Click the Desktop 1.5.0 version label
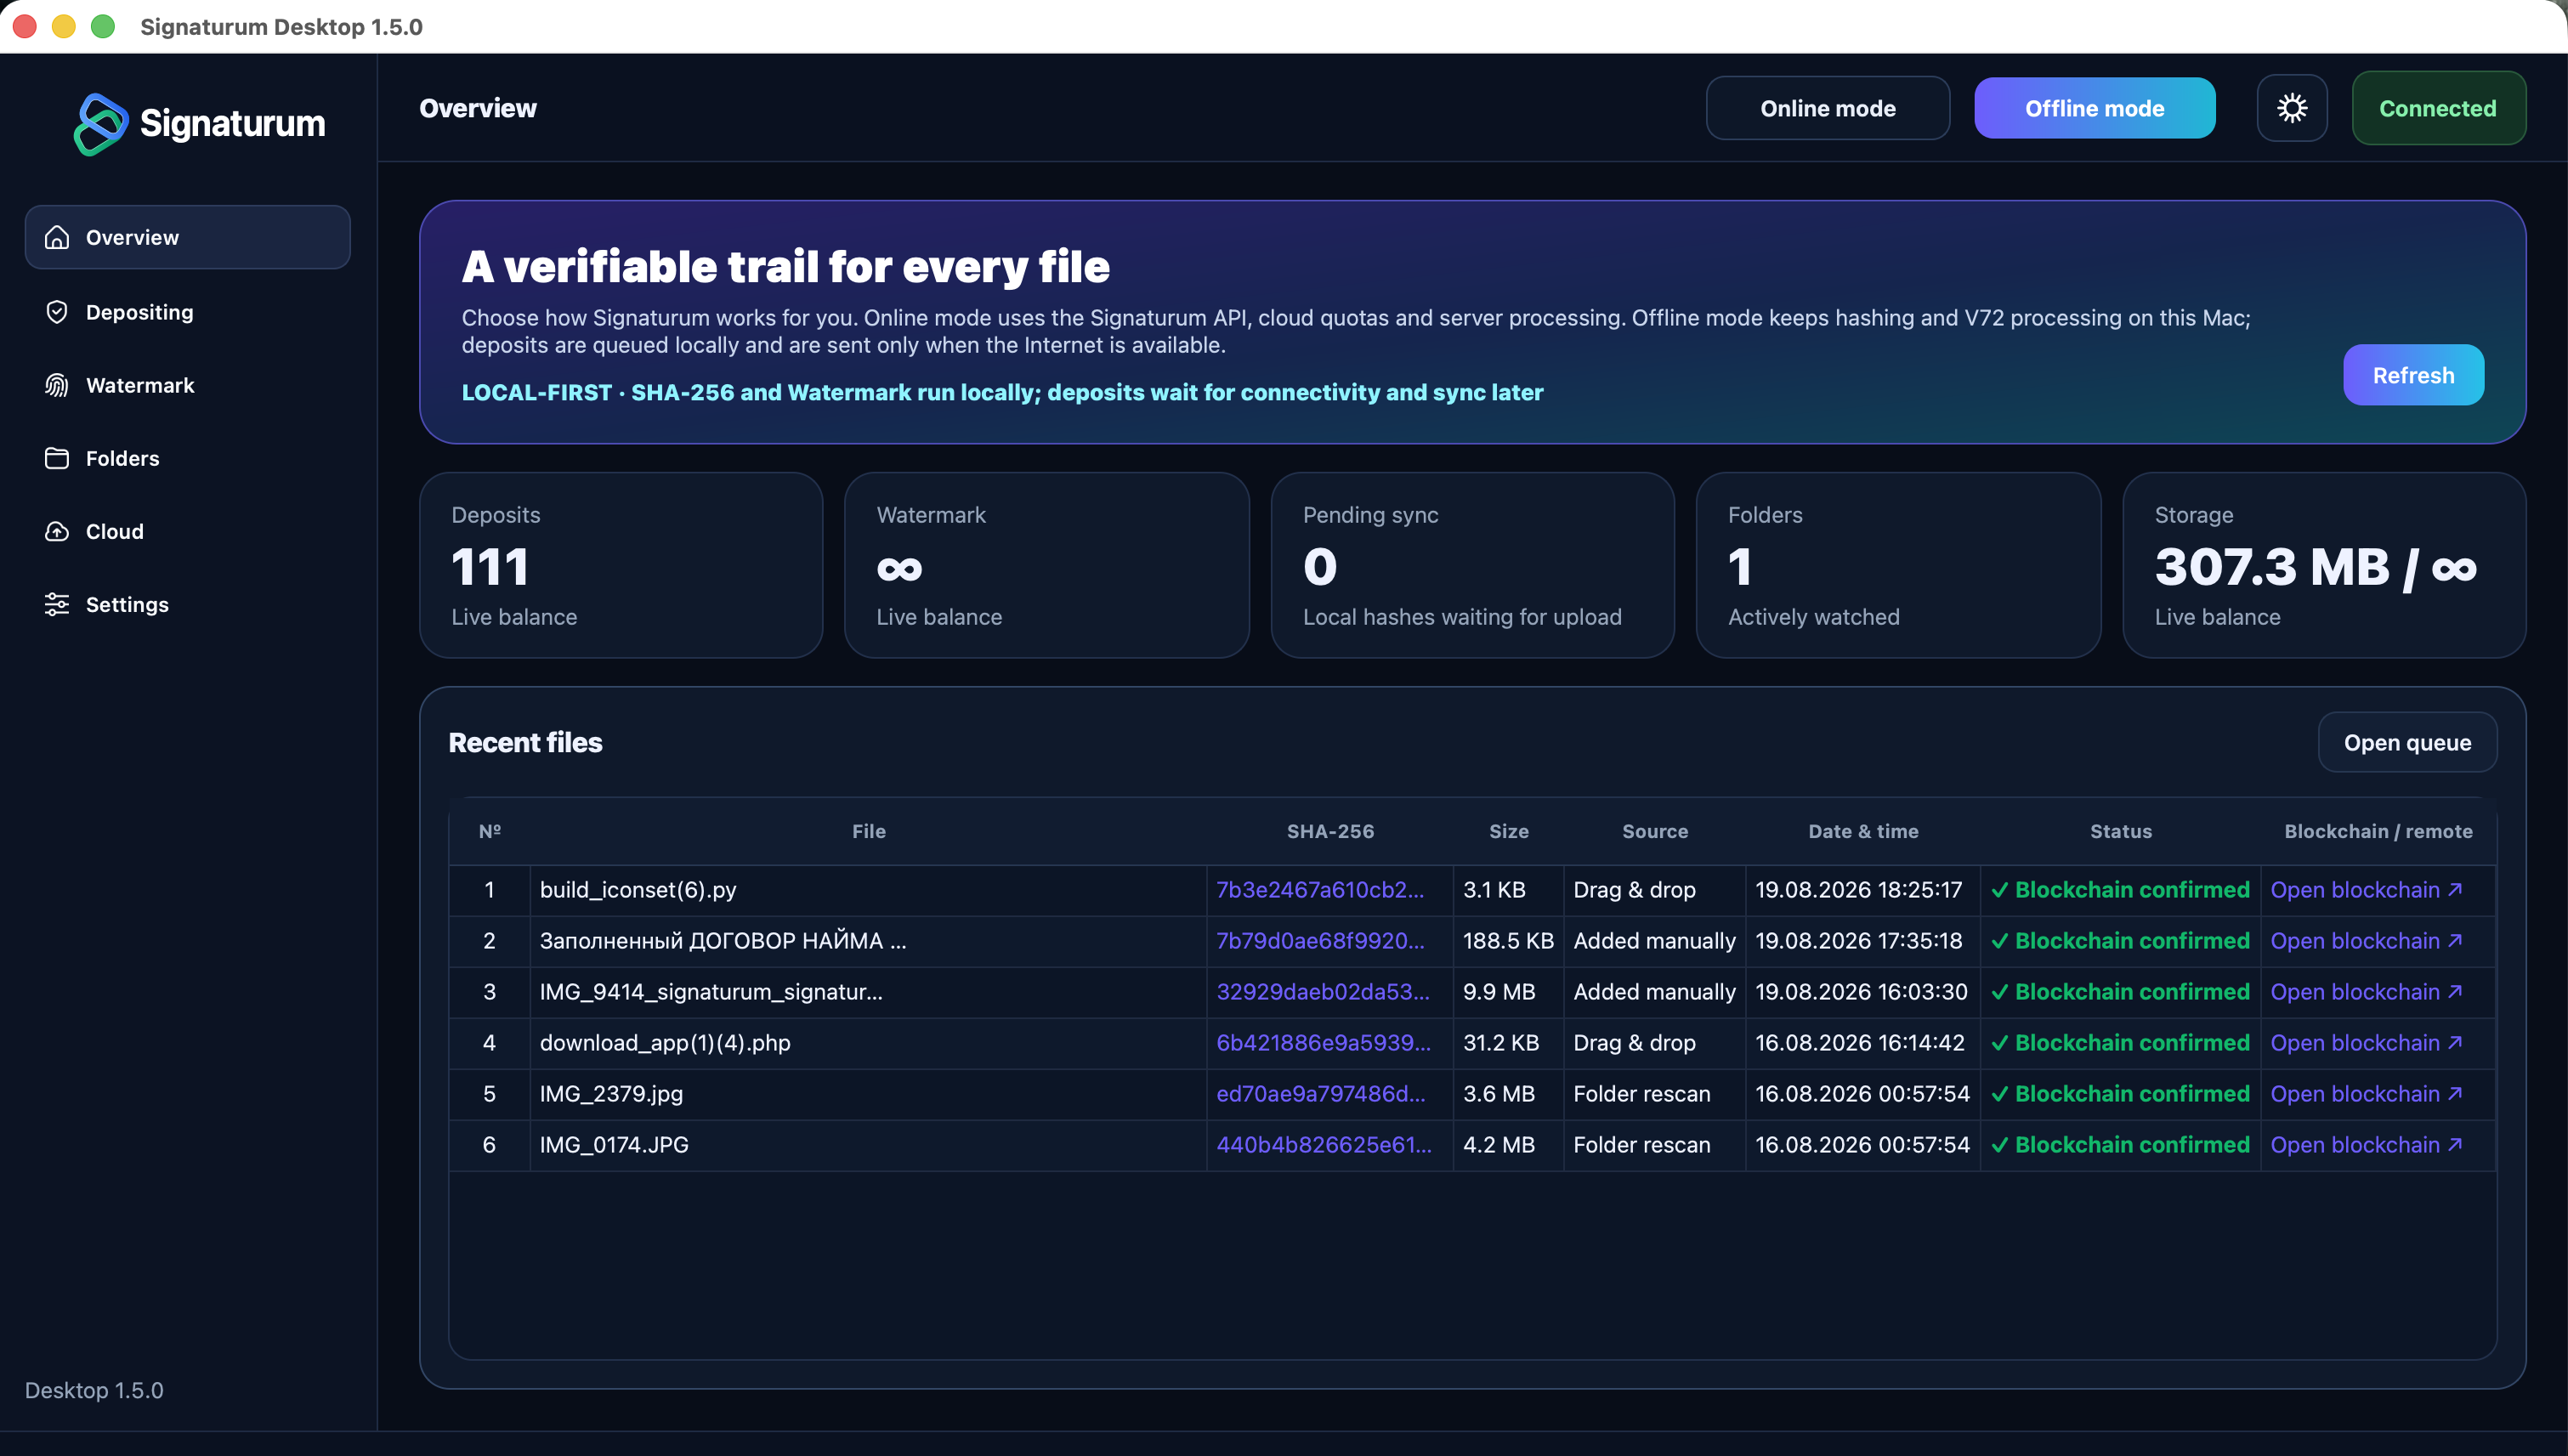 pyautogui.click(x=94, y=1390)
